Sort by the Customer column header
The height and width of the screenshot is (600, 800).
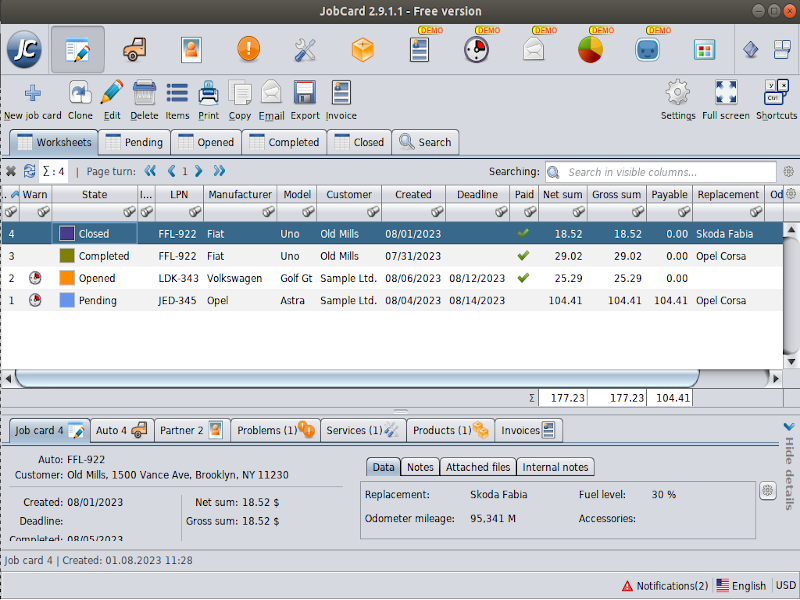[x=349, y=194]
